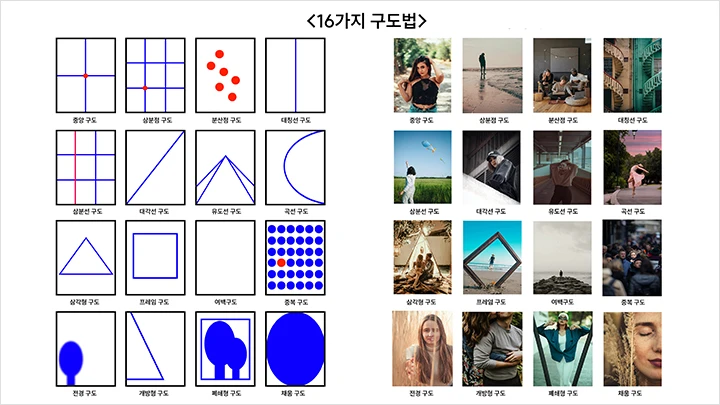Viewport: 720px width, 405px height.
Task: Click the 대각선 구도 diagonal line diagram
Action: [155, 168]
